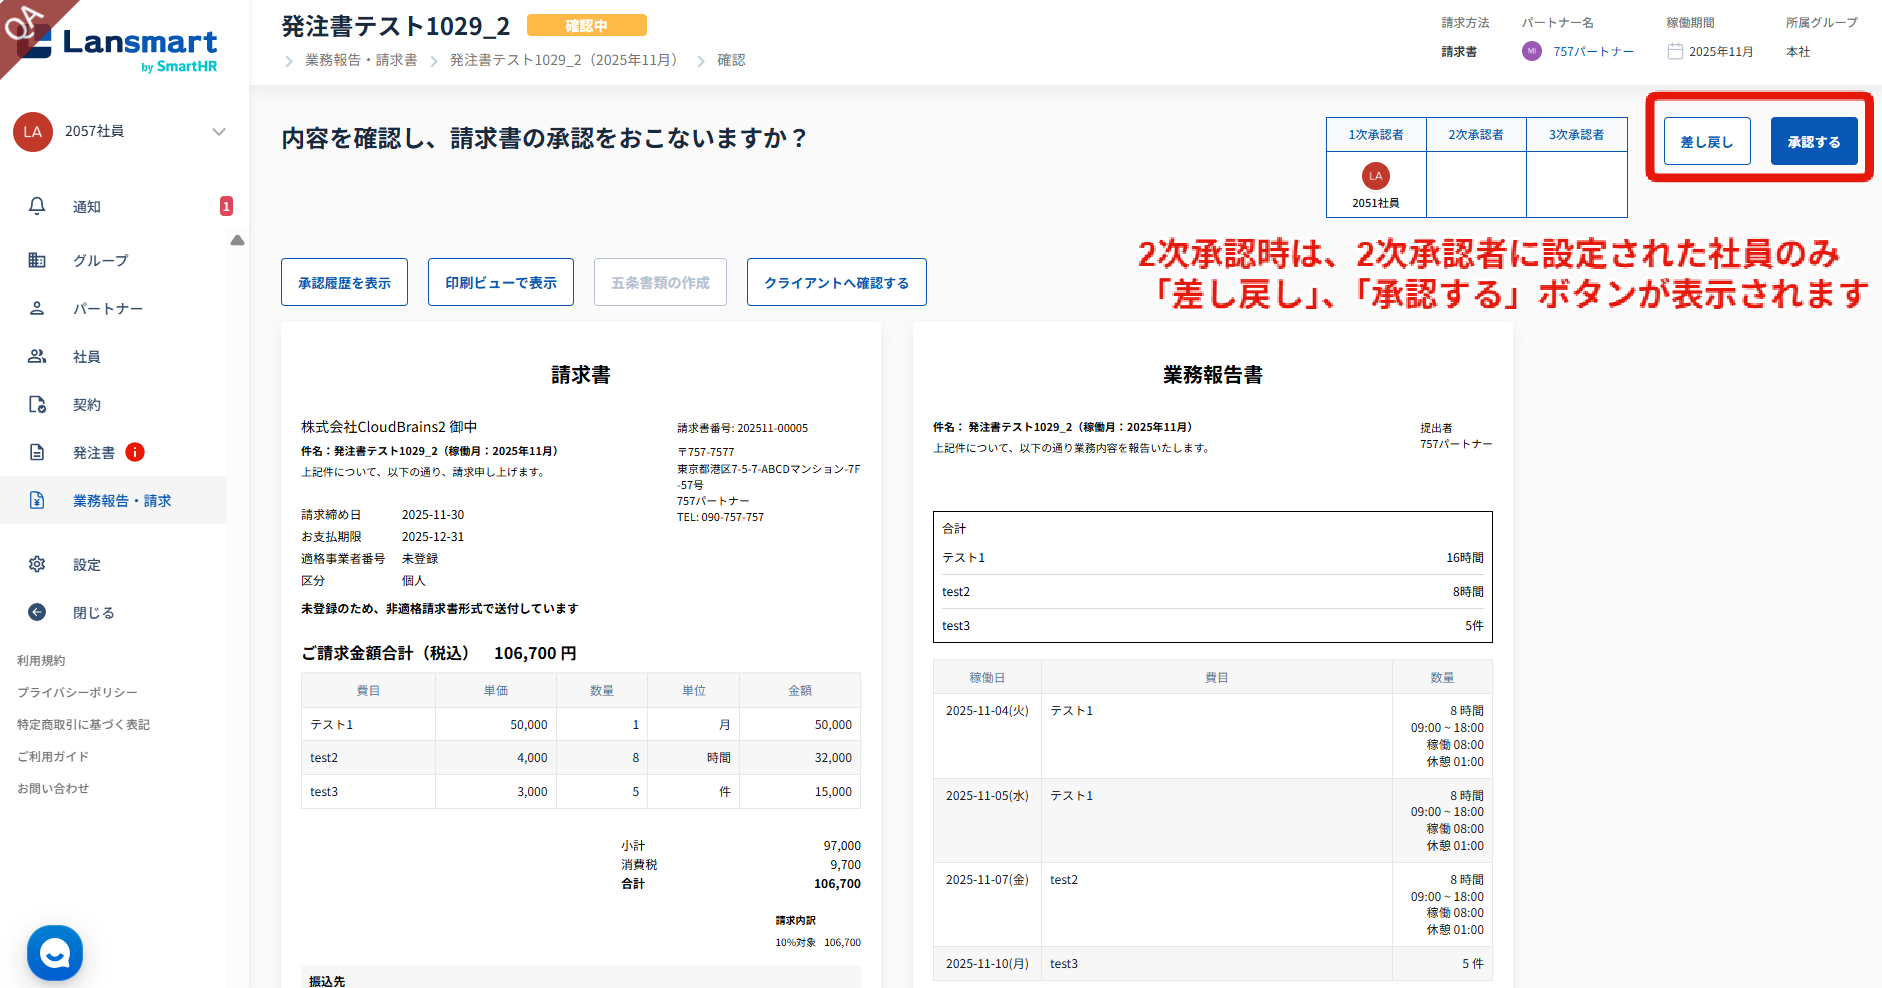Open the chat support bubble
The image size is (1882, 988).
pos(55,953)
